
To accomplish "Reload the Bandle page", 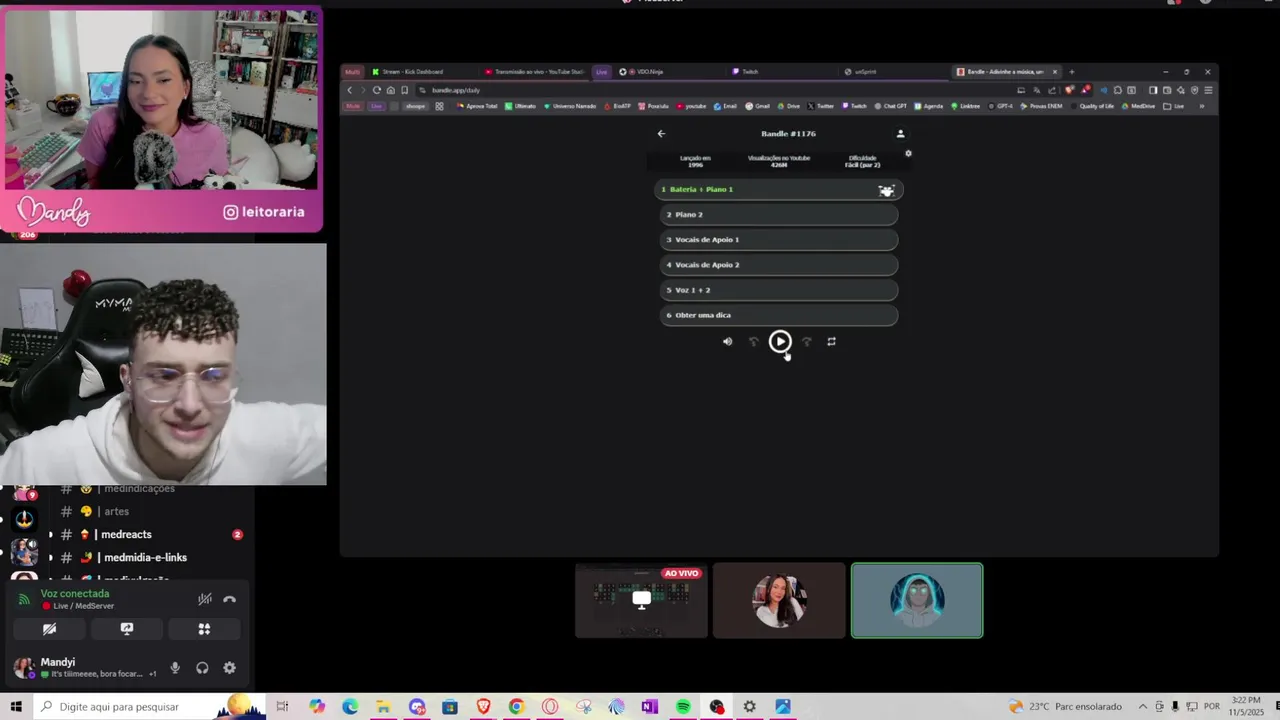I will tap(376, 90).
